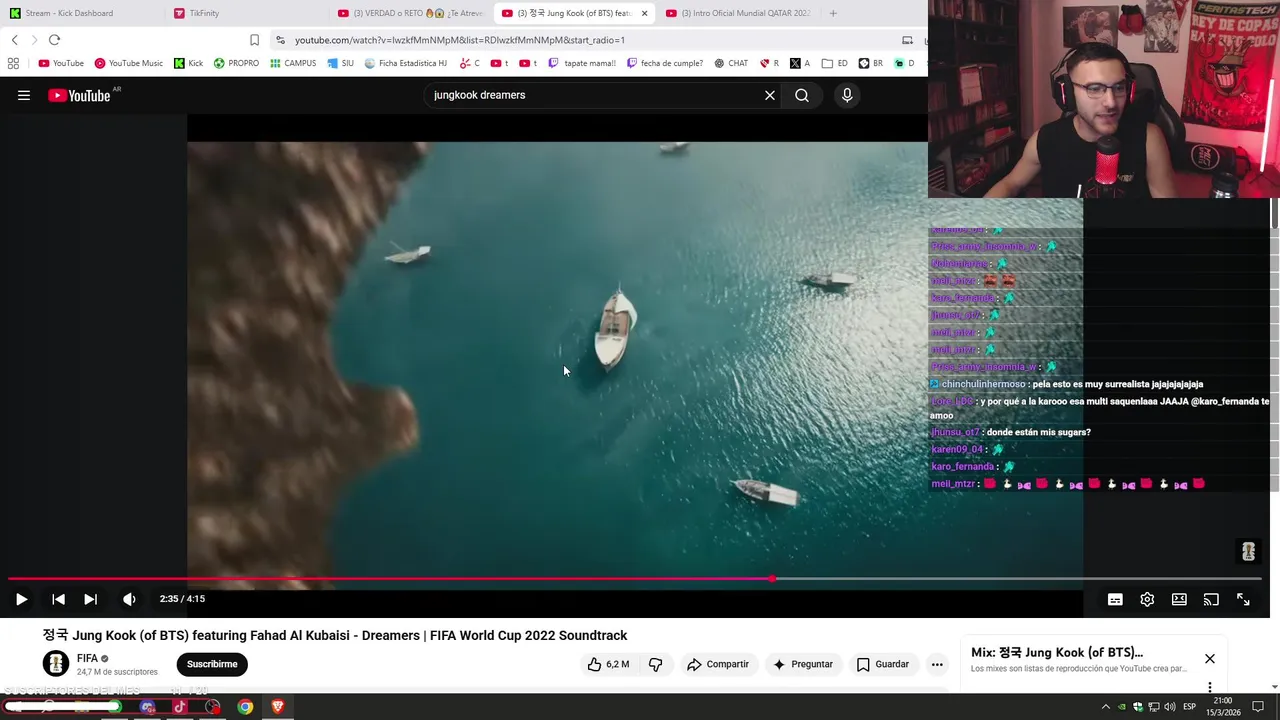The image size is (1280, 720).
Task: Open Google Chrome from the taskbar
Action: [245, 707]
